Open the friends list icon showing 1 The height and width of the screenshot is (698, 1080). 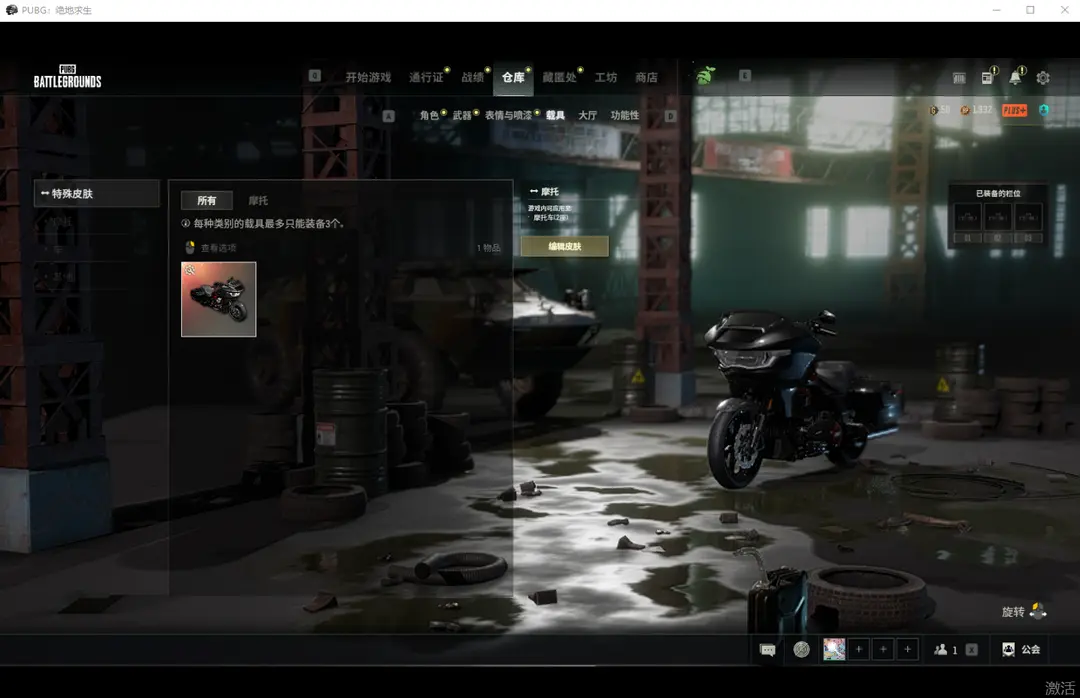(x=946, y=650)
